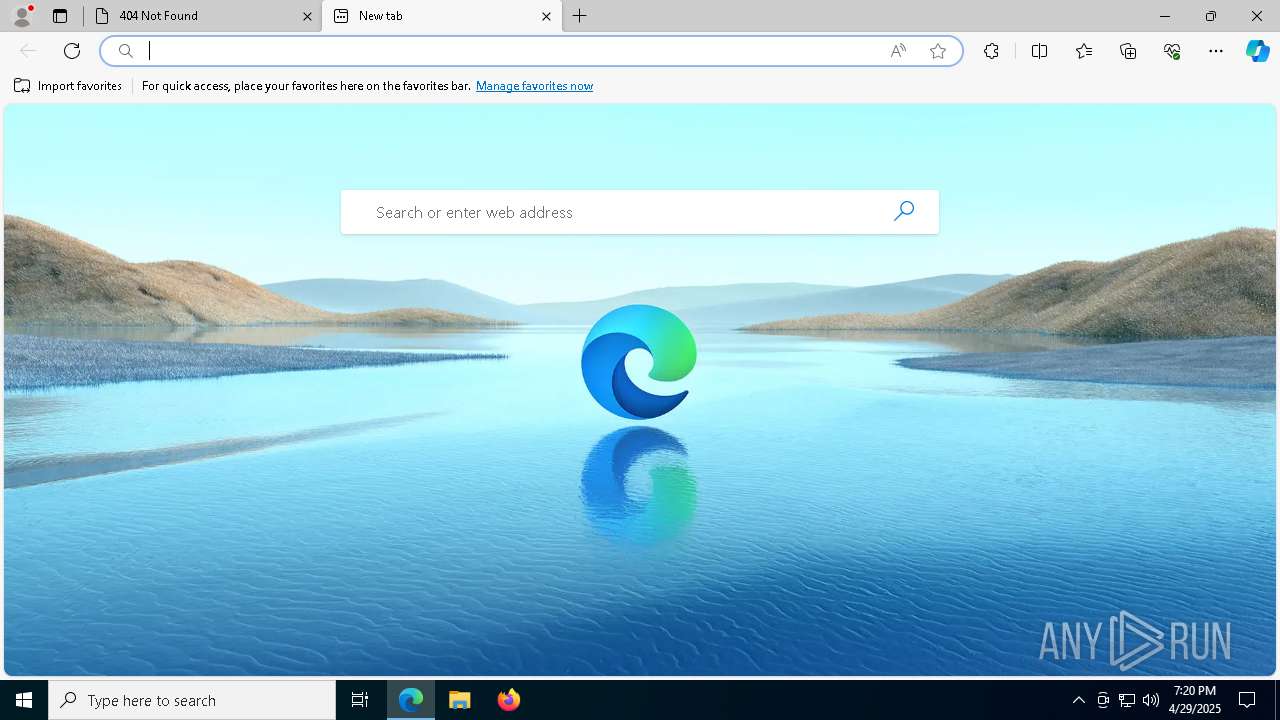This screenshot has height=720, width=1280.
Task: Launch Copilot sidebar
Action: coord(1257,51)
